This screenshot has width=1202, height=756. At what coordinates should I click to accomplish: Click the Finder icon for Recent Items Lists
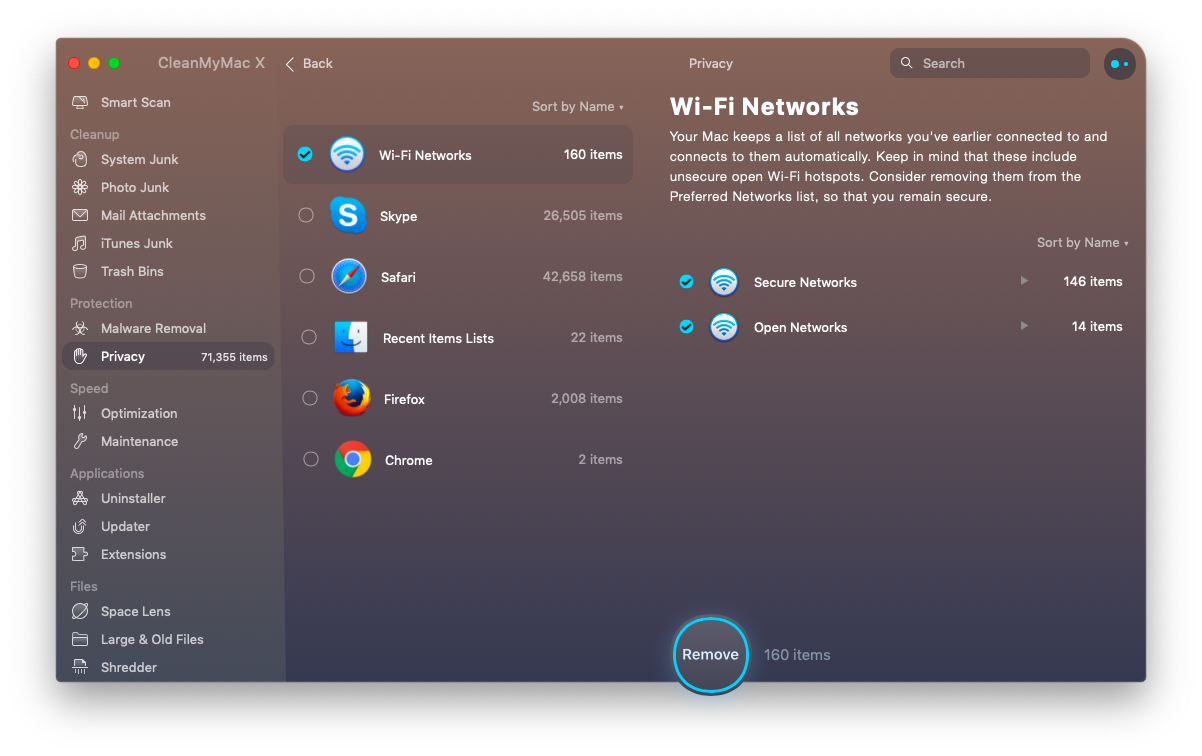(351, 338)
